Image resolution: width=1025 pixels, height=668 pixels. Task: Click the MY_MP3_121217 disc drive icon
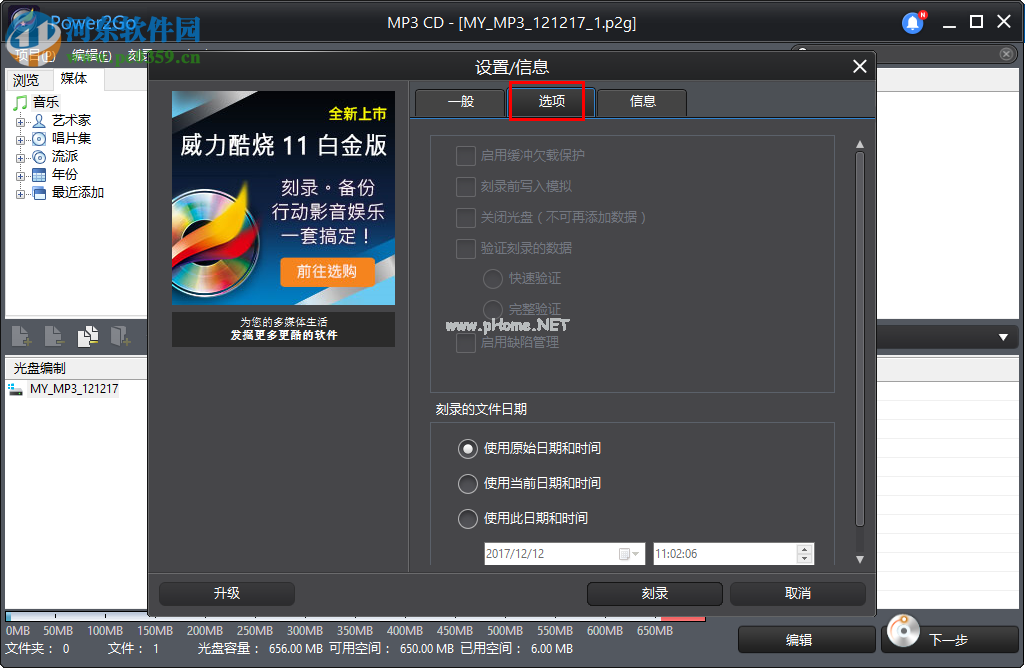point(14,389)
